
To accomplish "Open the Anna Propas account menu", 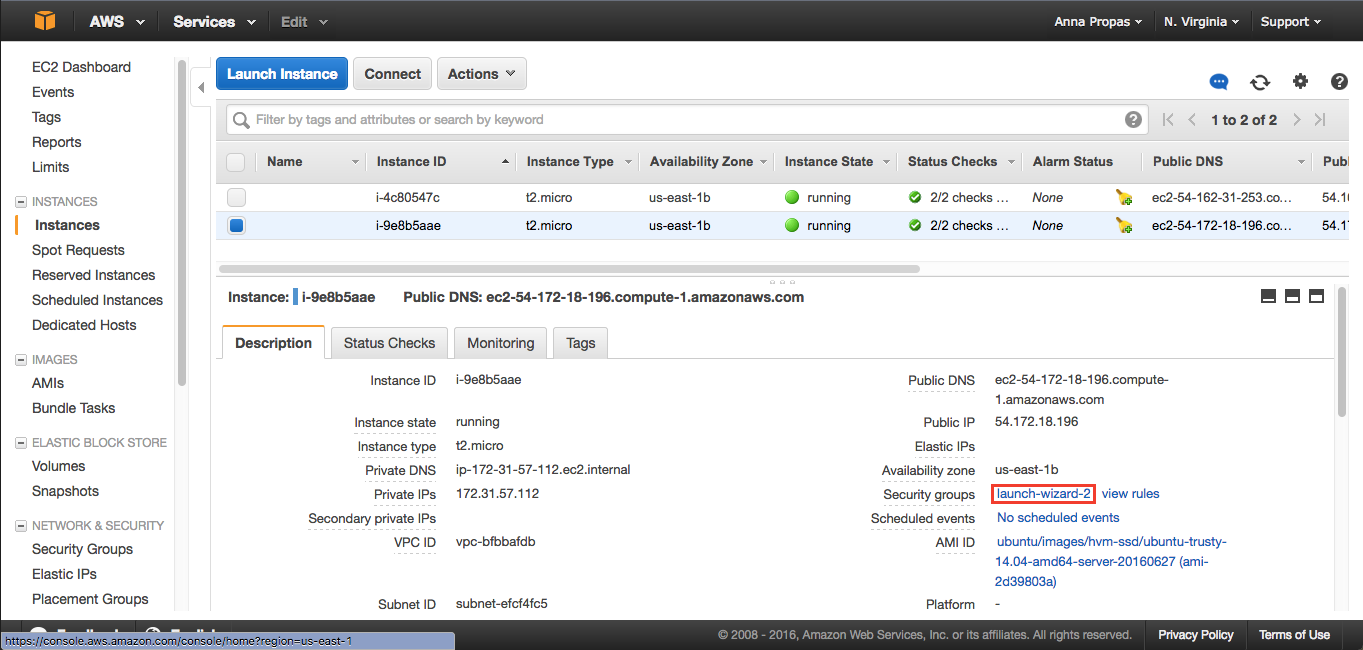I will pos(1099,21).
